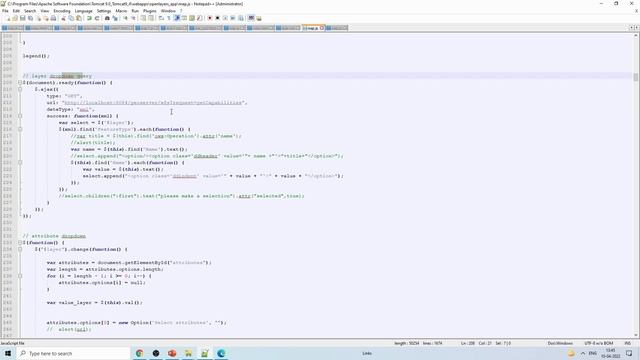Click the Ln Col Sel status entry
Screen dimensions: 640x360
[486, 343]
